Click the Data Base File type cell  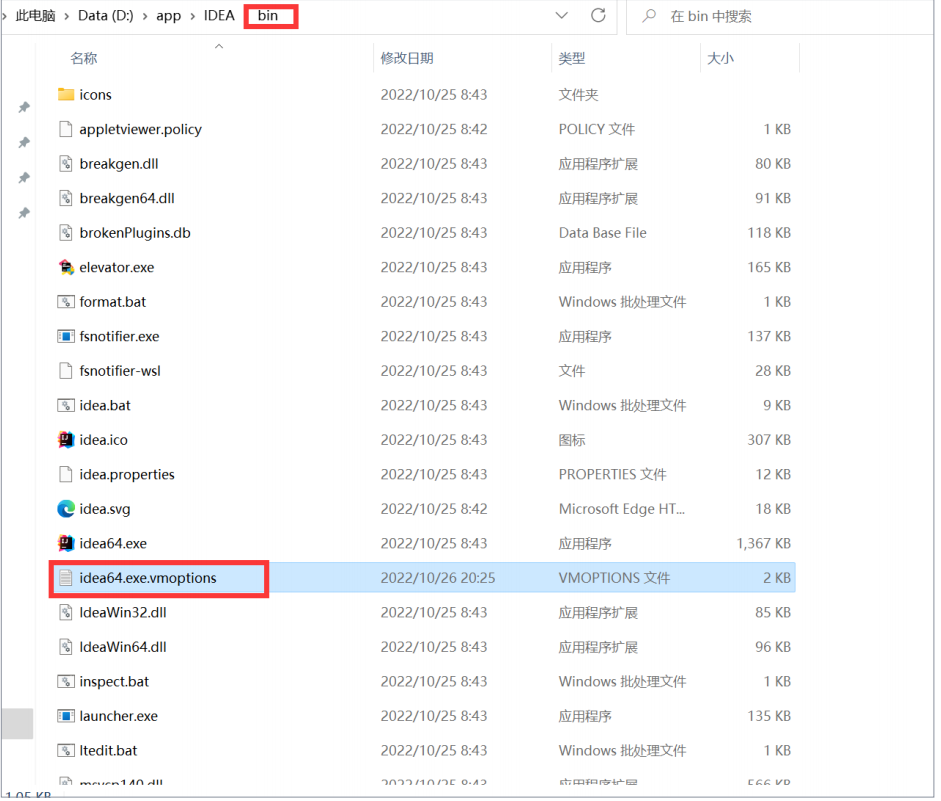click(603, 233)
